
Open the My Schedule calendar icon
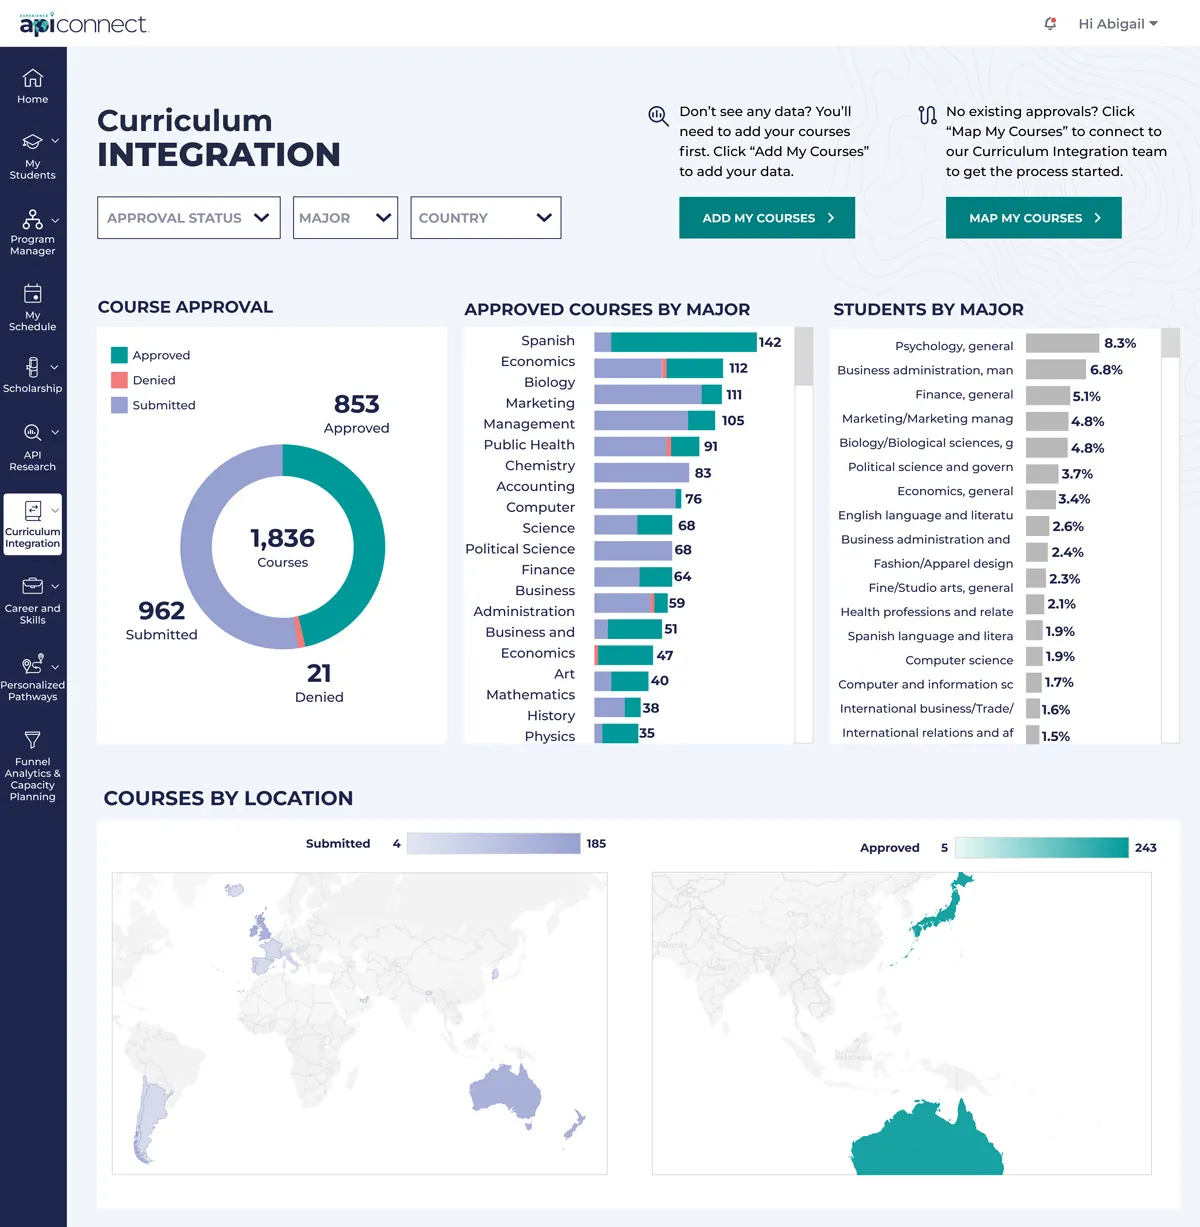pyautogui.click(x=32, y=293)
